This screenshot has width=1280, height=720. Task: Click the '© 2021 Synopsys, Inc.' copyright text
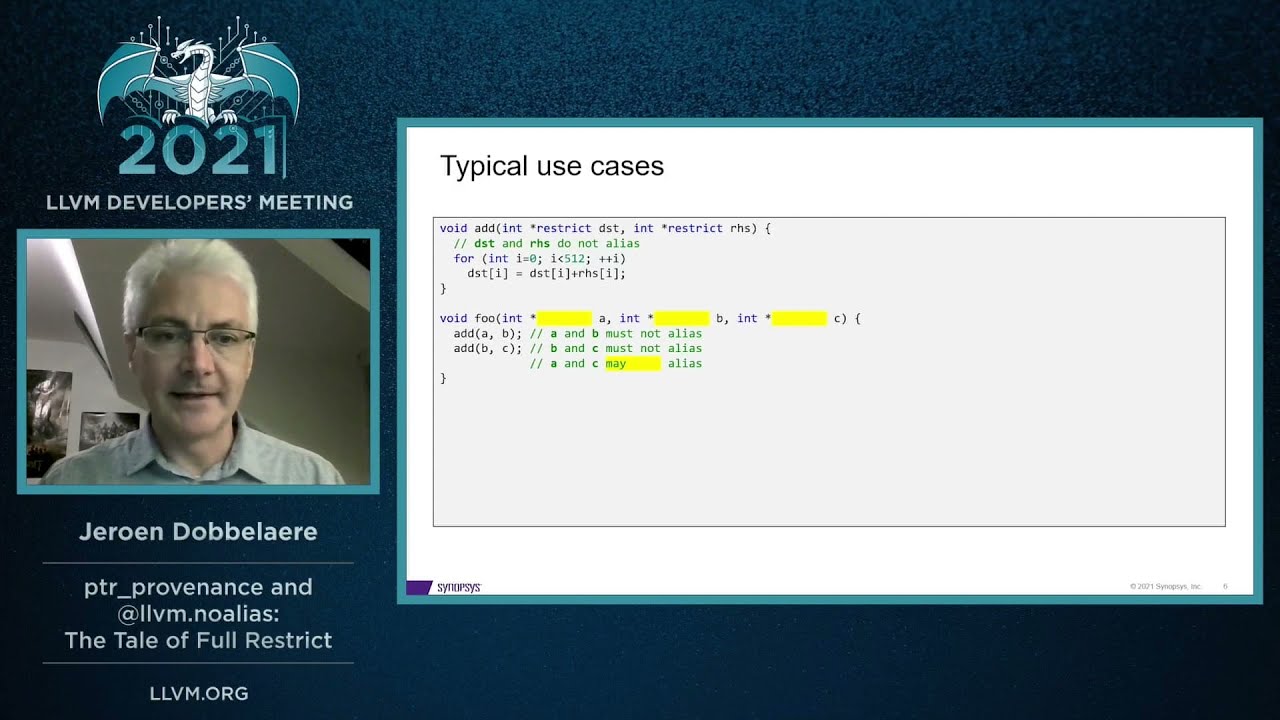tap(1166, 587)
